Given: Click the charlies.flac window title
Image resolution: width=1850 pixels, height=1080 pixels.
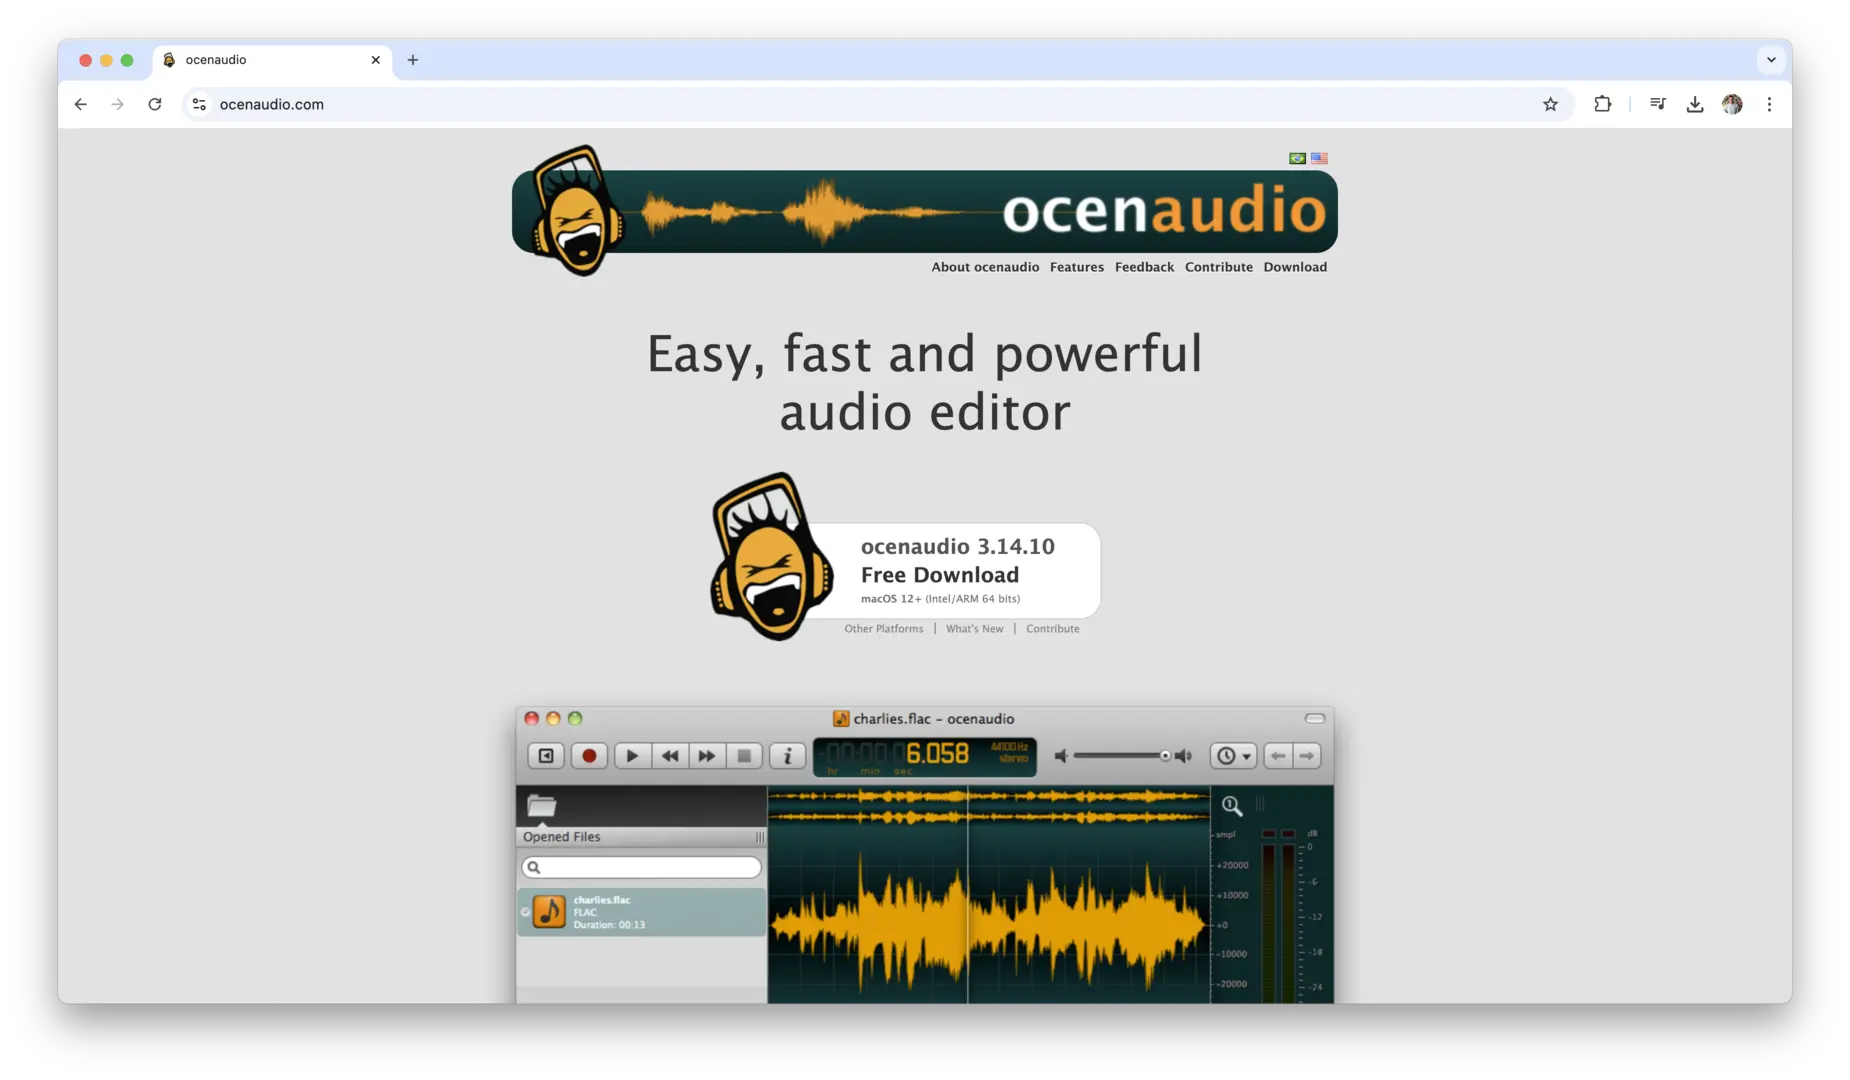Looking at the screenshot, I should pos(923,719).
